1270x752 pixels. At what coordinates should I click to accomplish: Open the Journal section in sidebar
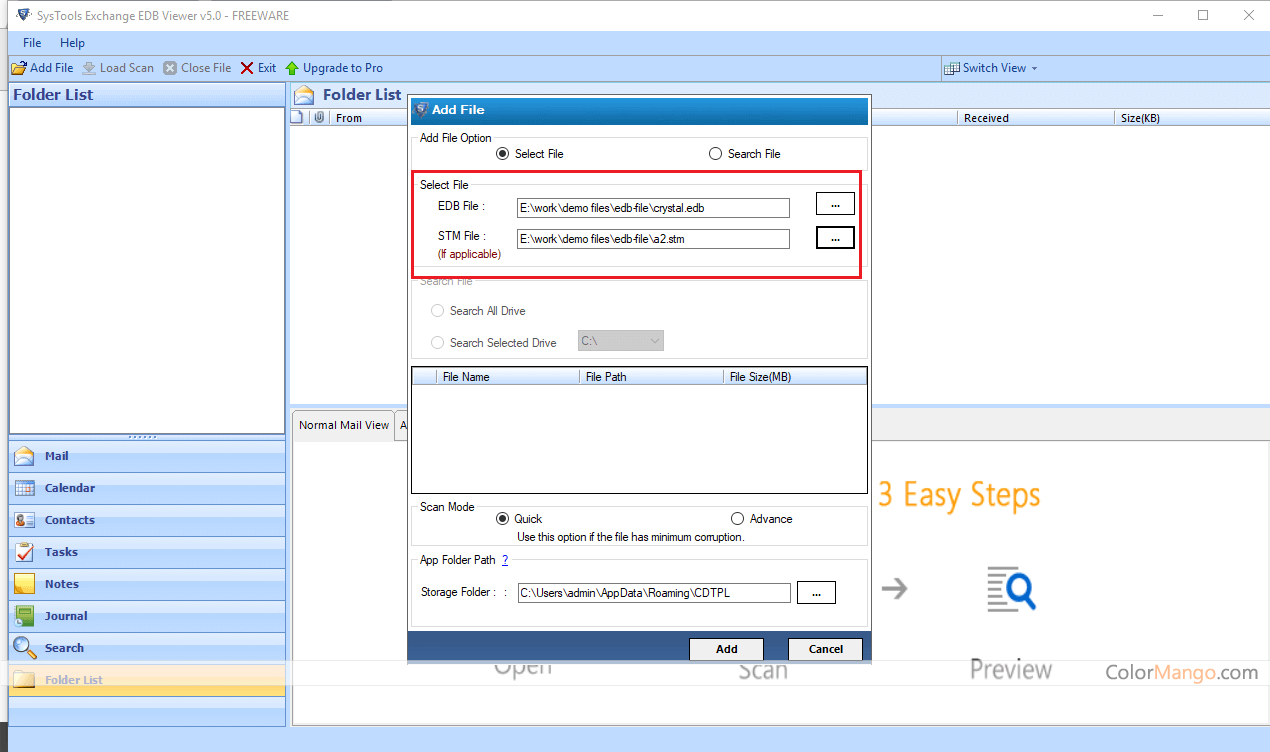point(65,616)
